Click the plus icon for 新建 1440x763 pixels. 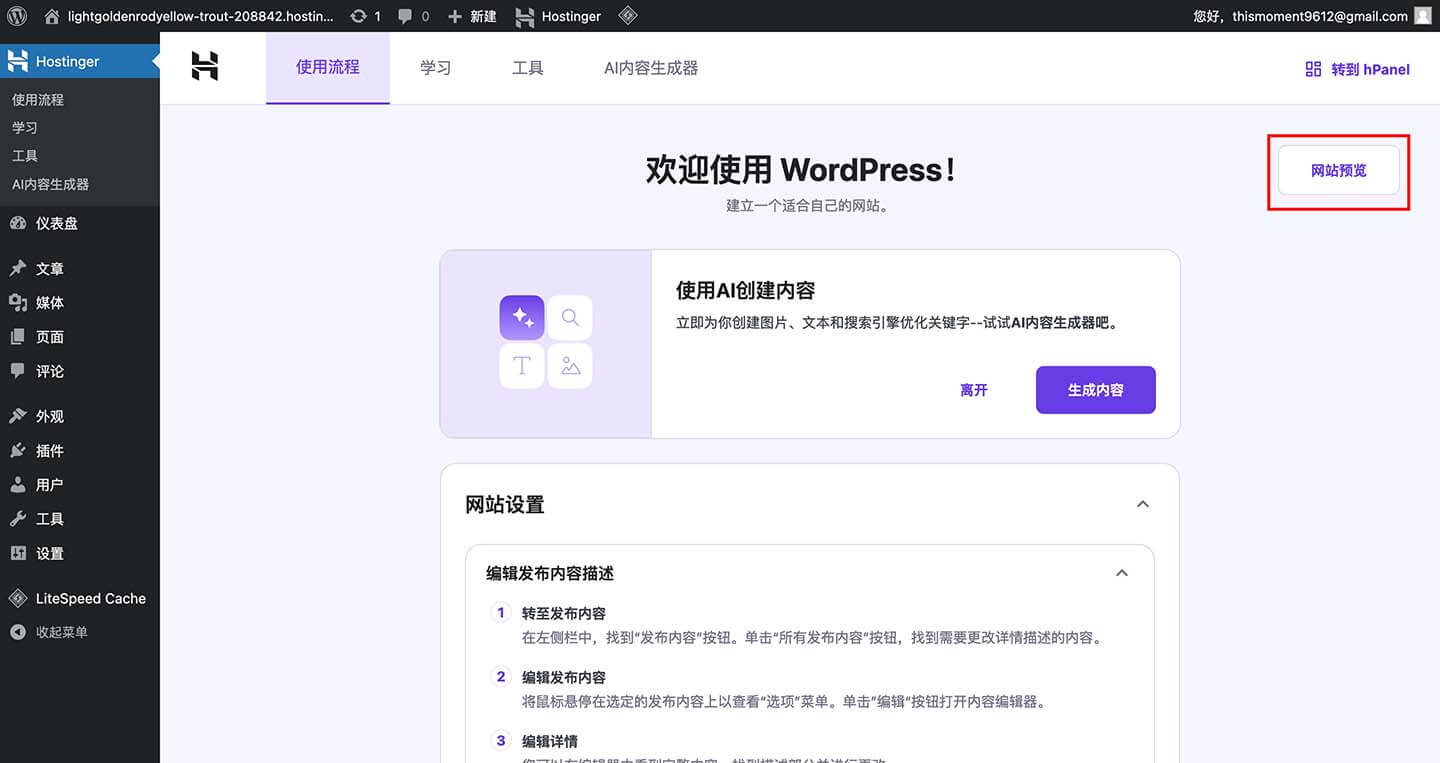coord(455,16)
